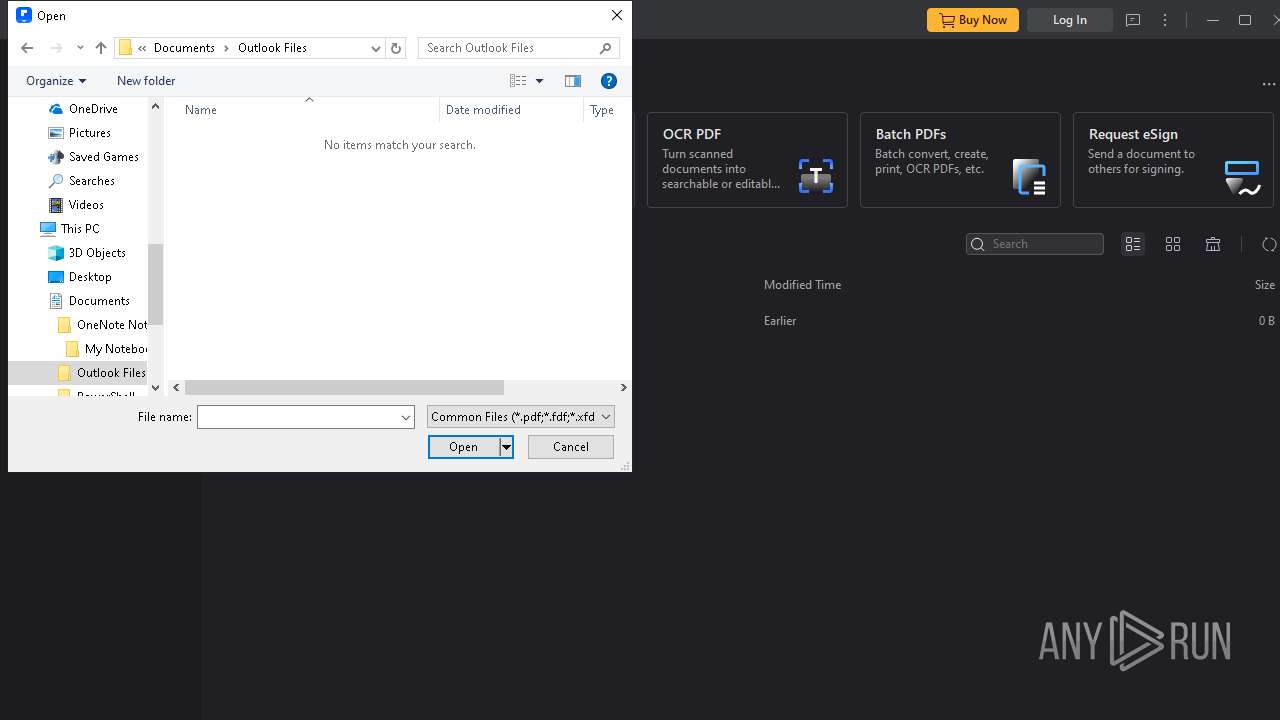Click the horizontal scrollbar in file list

[x=344, y=387]
